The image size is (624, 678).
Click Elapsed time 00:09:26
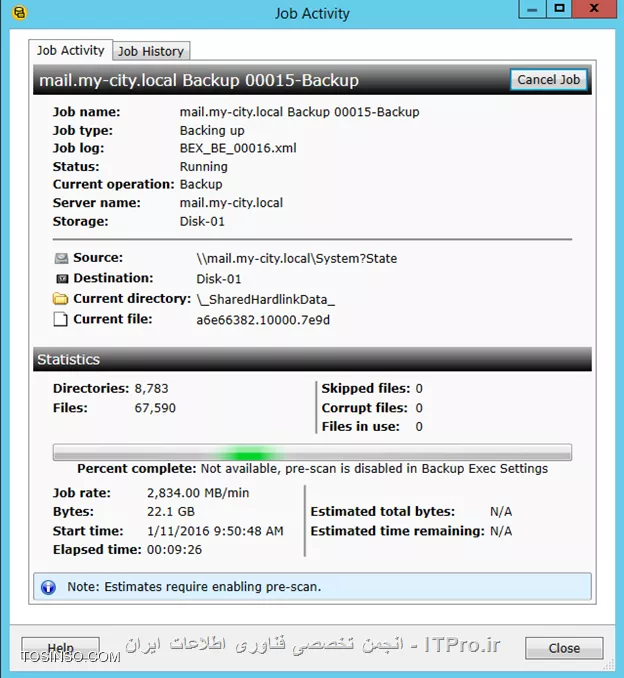pyautogui.click(x=174, y=550)
